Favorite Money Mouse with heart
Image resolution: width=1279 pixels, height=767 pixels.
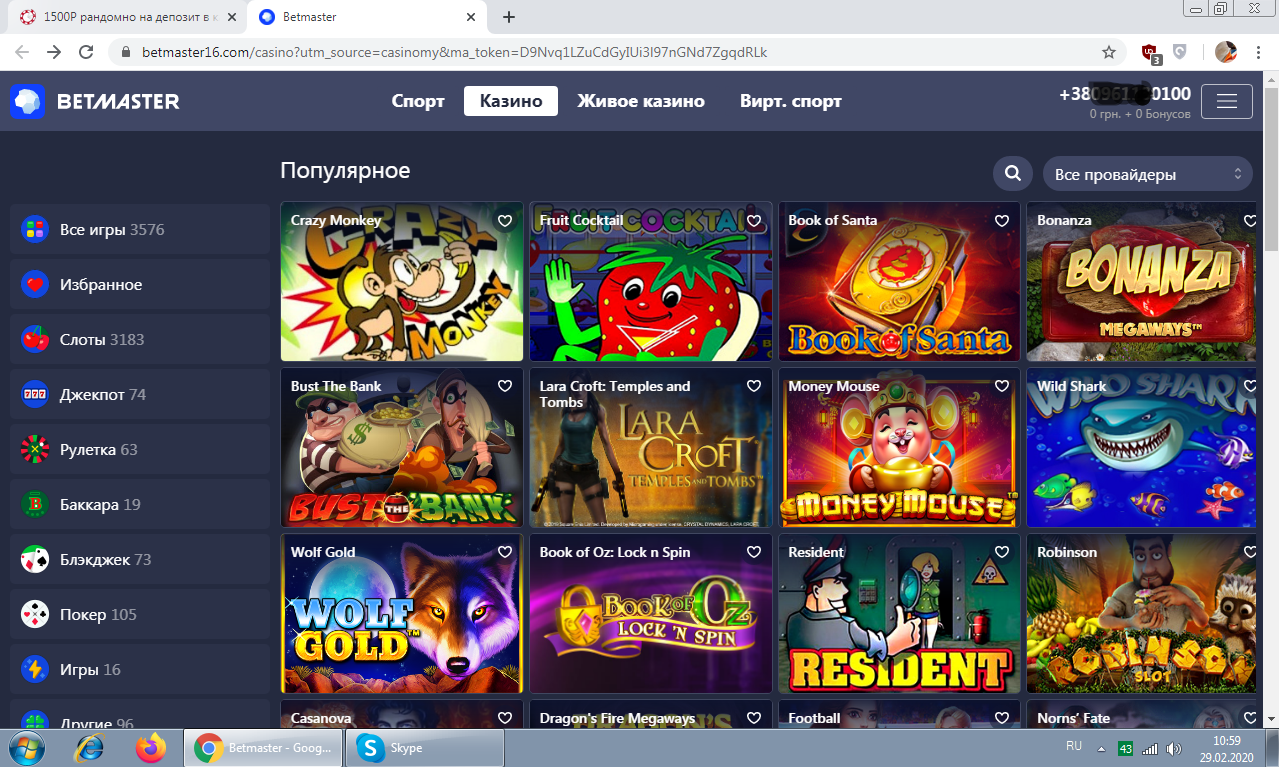pos(1002,386)
